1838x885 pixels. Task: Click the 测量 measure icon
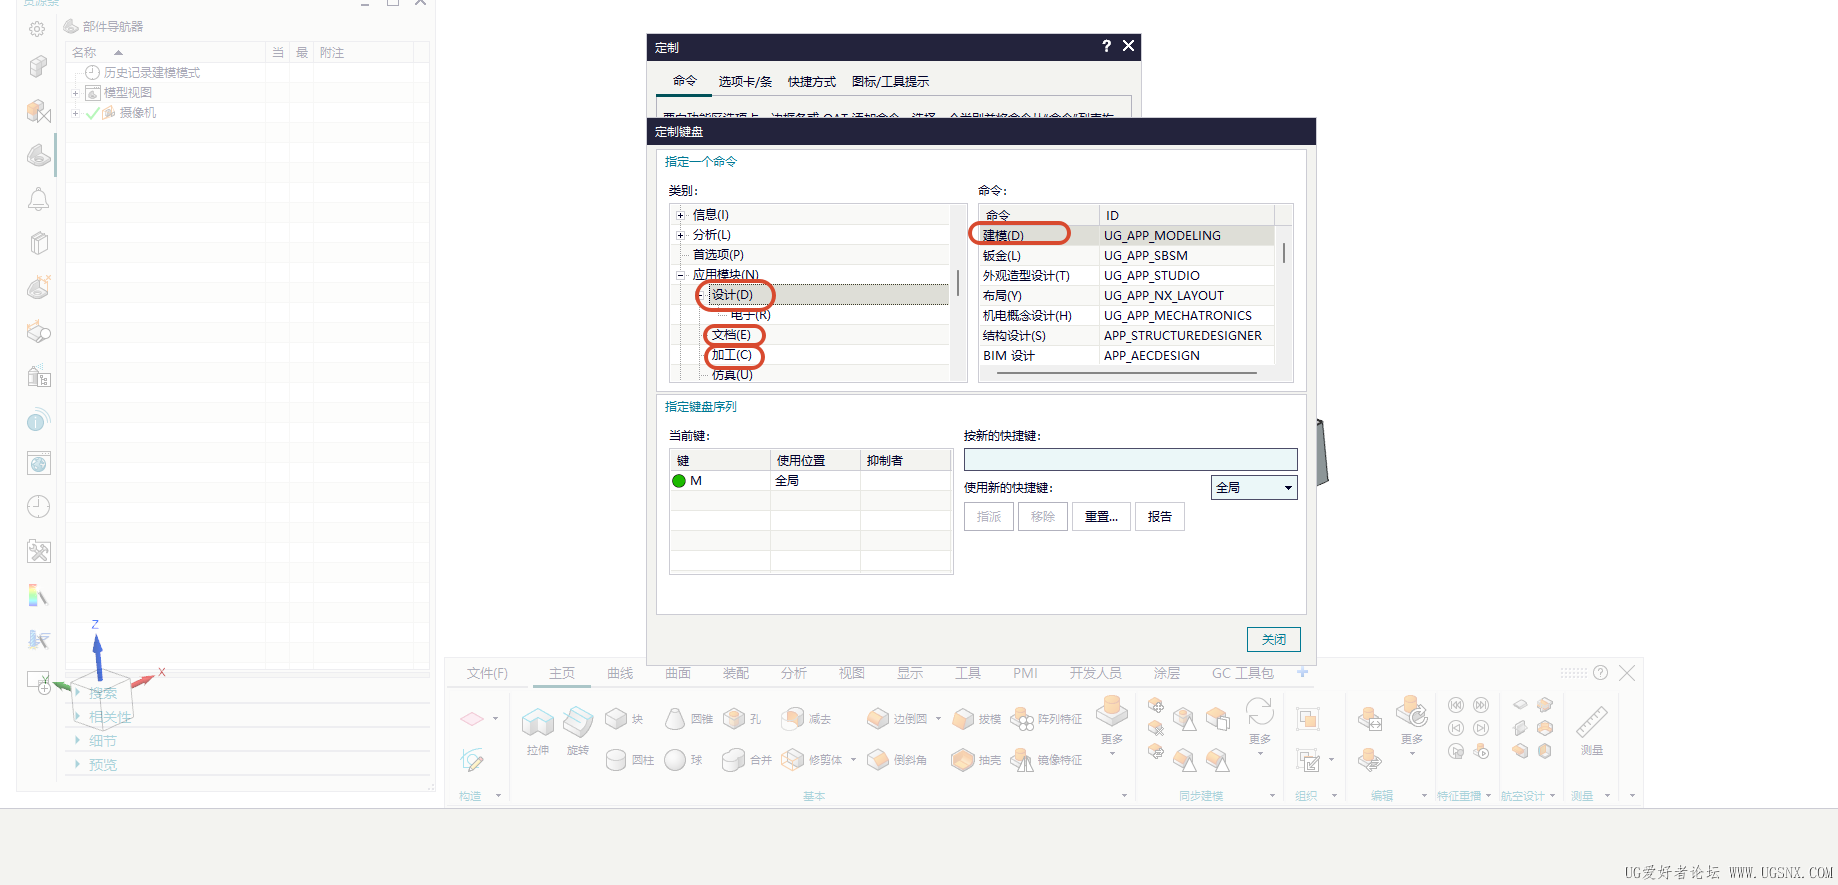point(1592,722)
